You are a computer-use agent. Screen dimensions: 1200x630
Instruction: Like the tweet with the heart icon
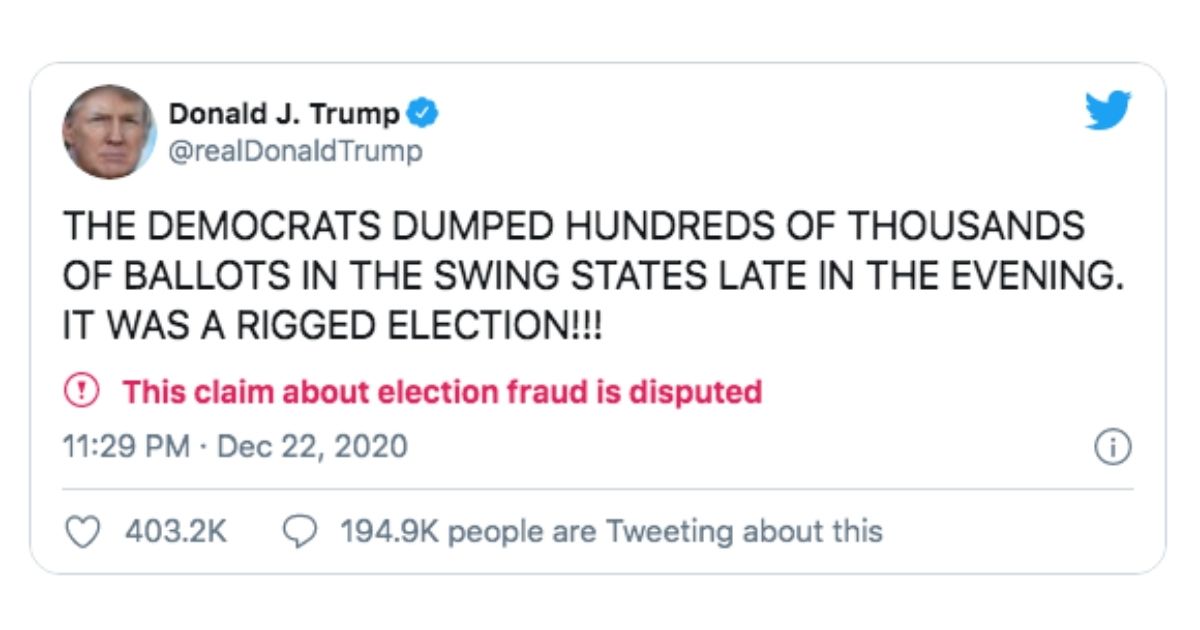pos(84,530)
